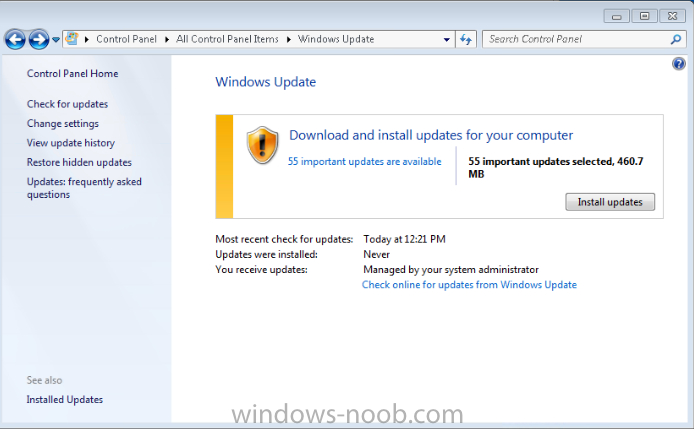View update history

[71, 143]
